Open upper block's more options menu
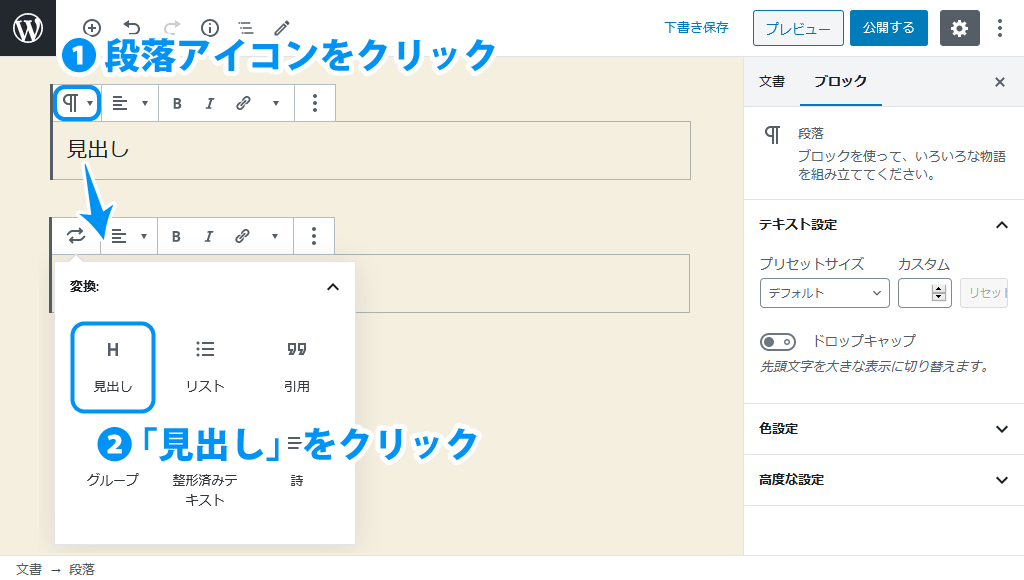 click(x=315, y=103)
